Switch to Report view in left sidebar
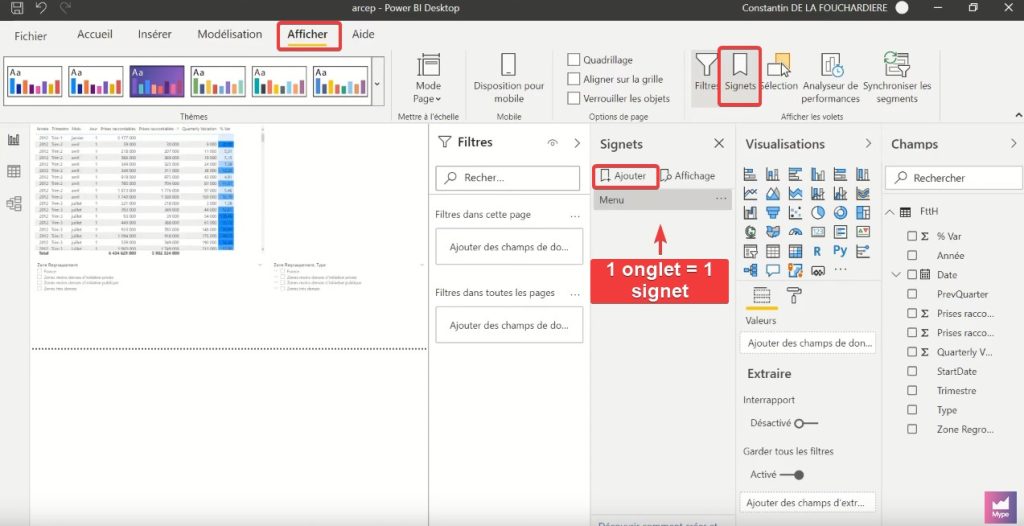 coord(14,140)
